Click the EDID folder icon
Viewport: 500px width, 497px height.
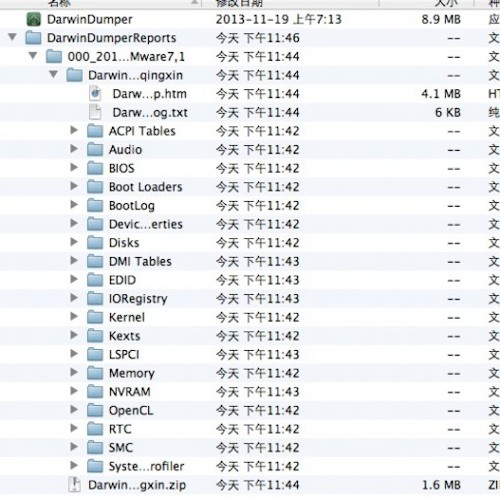[x=95, y=280]
